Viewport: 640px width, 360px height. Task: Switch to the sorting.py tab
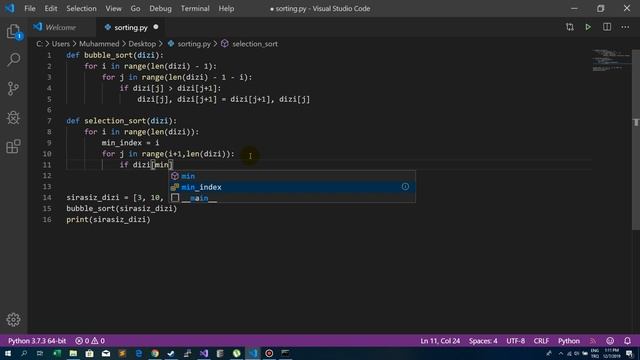131,27
